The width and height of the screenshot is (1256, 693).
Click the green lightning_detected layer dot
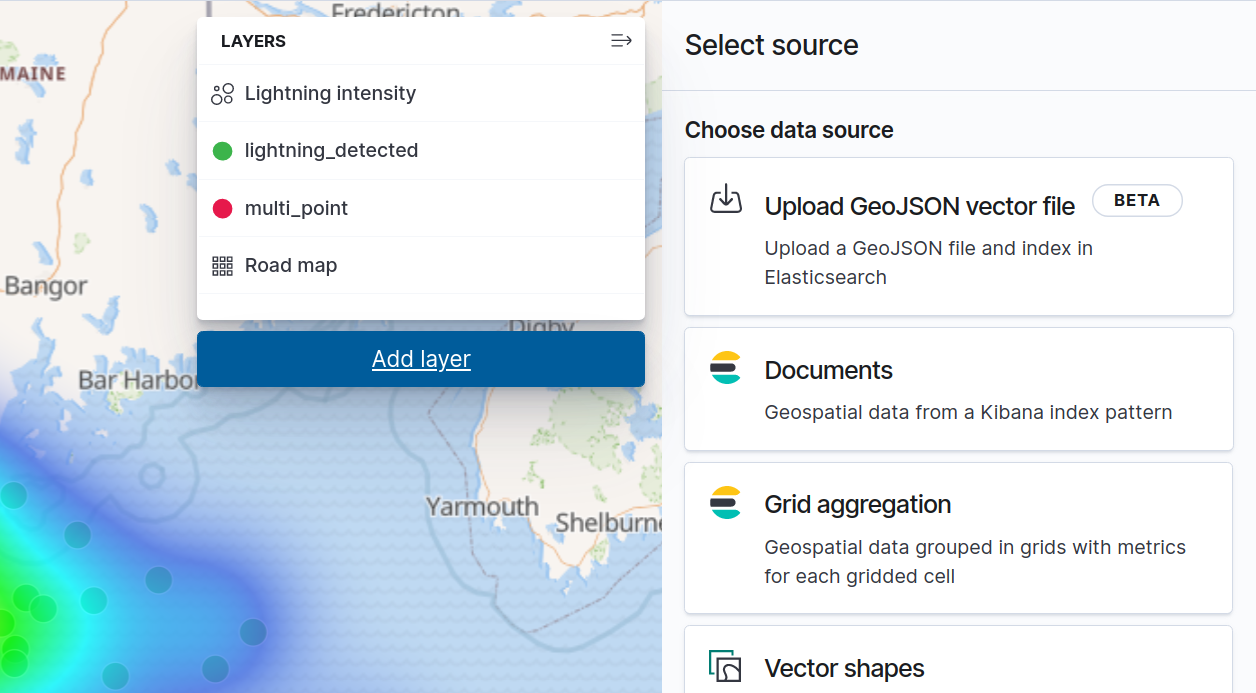click(222, 151)
